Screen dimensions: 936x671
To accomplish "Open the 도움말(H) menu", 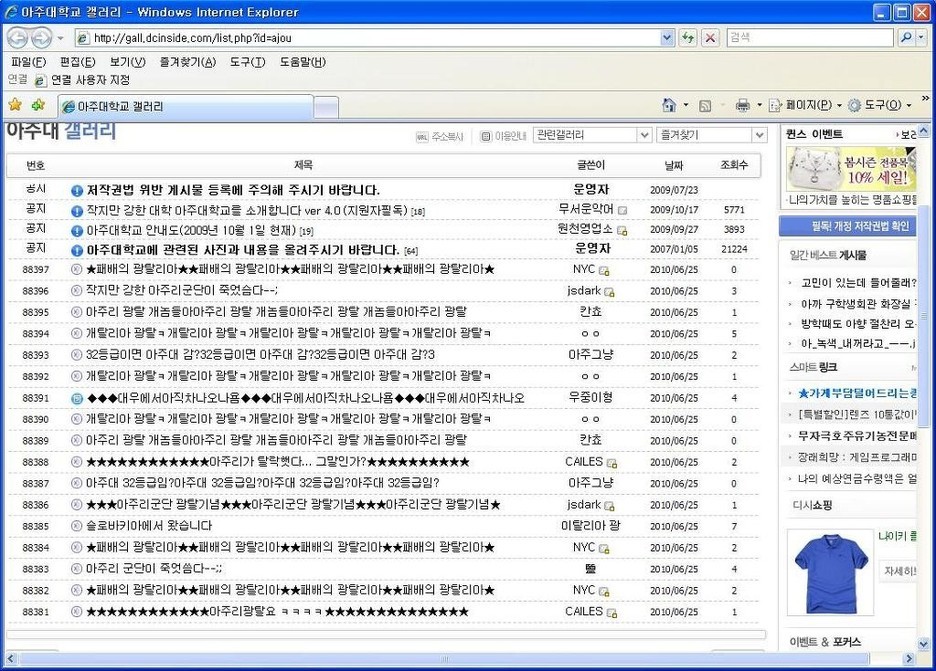I will (x=303, y=62).
